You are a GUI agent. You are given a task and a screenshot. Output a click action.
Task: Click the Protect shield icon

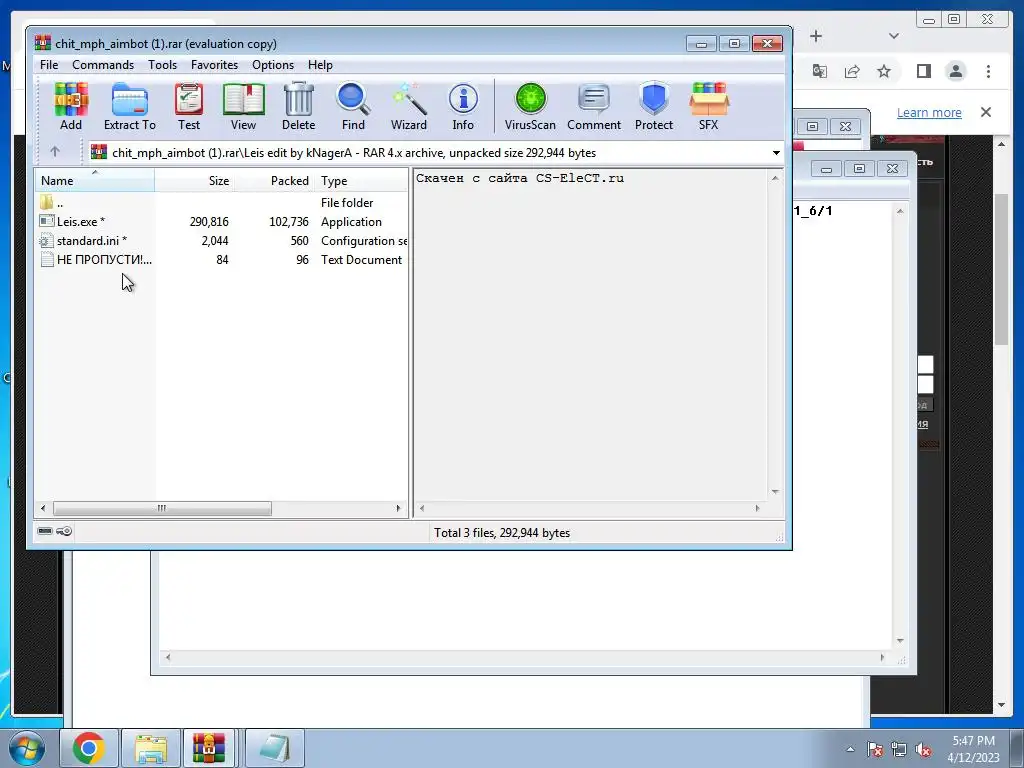654,106
